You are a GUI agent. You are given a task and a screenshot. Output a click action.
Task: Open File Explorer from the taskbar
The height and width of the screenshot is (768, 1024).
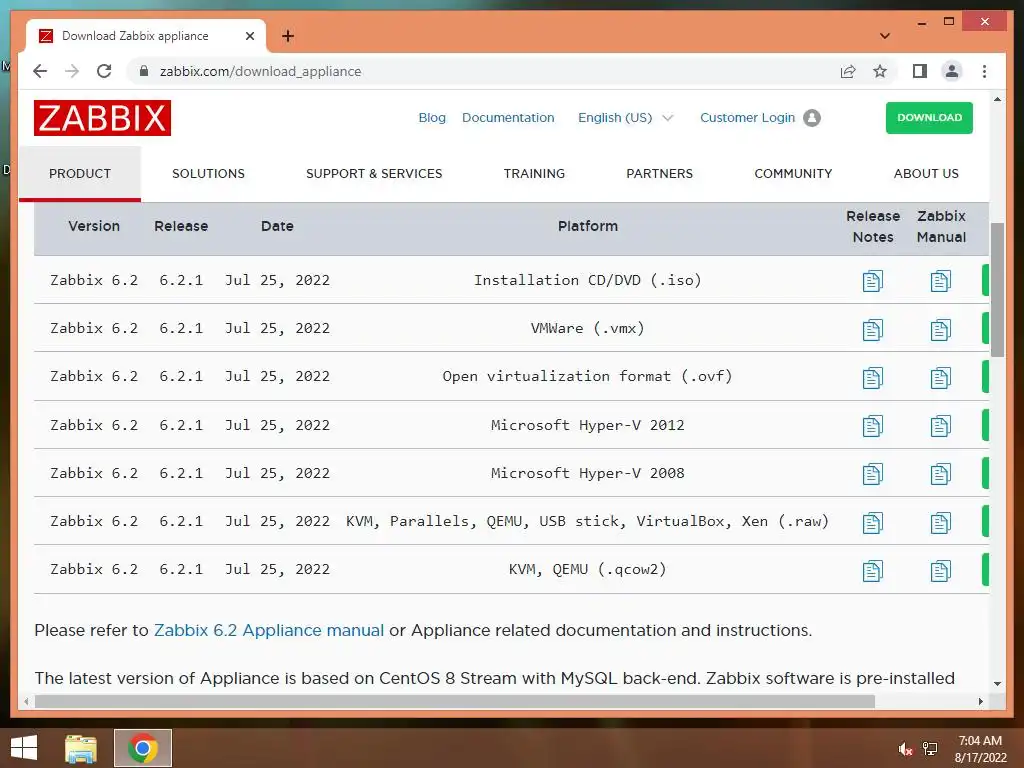(x=80, y=748)
